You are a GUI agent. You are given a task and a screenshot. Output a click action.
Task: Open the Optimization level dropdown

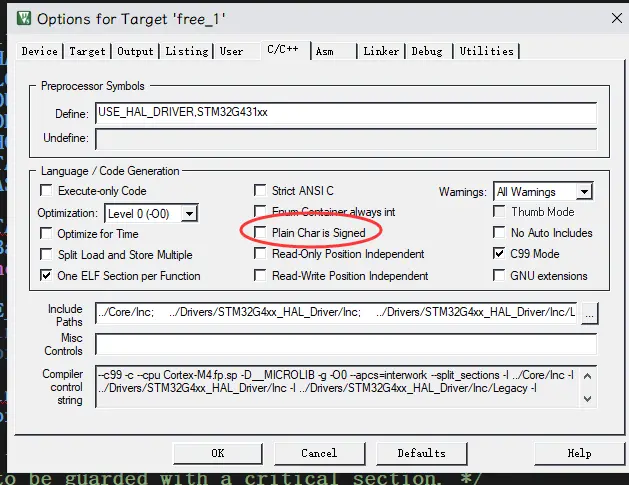pos(189,213)
